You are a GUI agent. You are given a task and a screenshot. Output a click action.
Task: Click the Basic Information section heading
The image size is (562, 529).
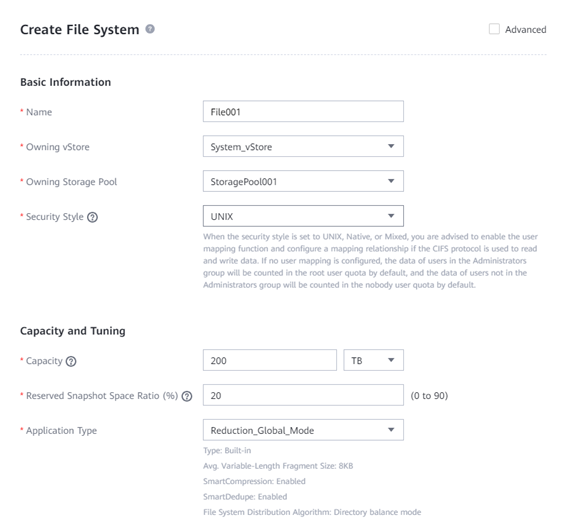(x=66, y=82)
